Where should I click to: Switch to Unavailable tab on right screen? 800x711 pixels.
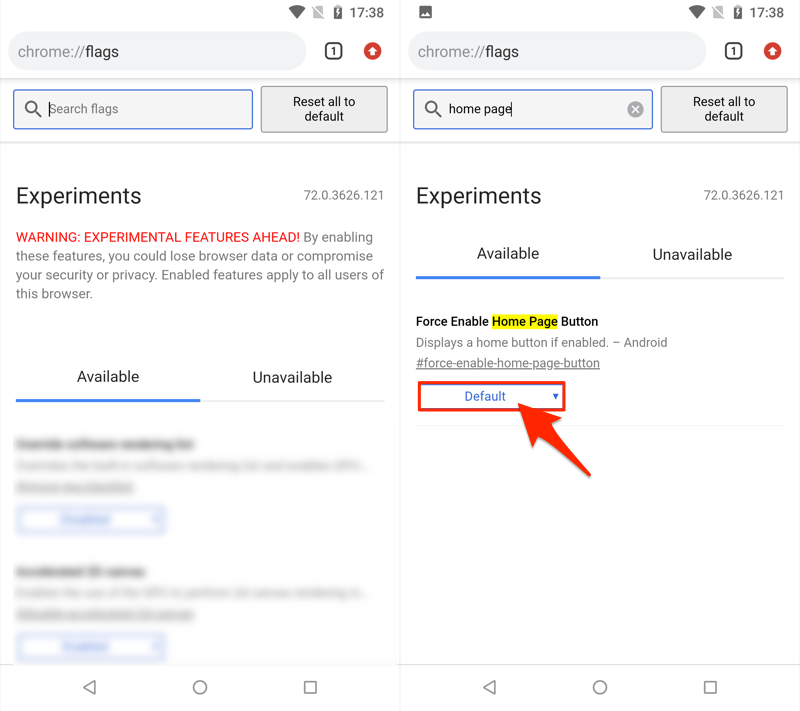click(x=692, y=255)
